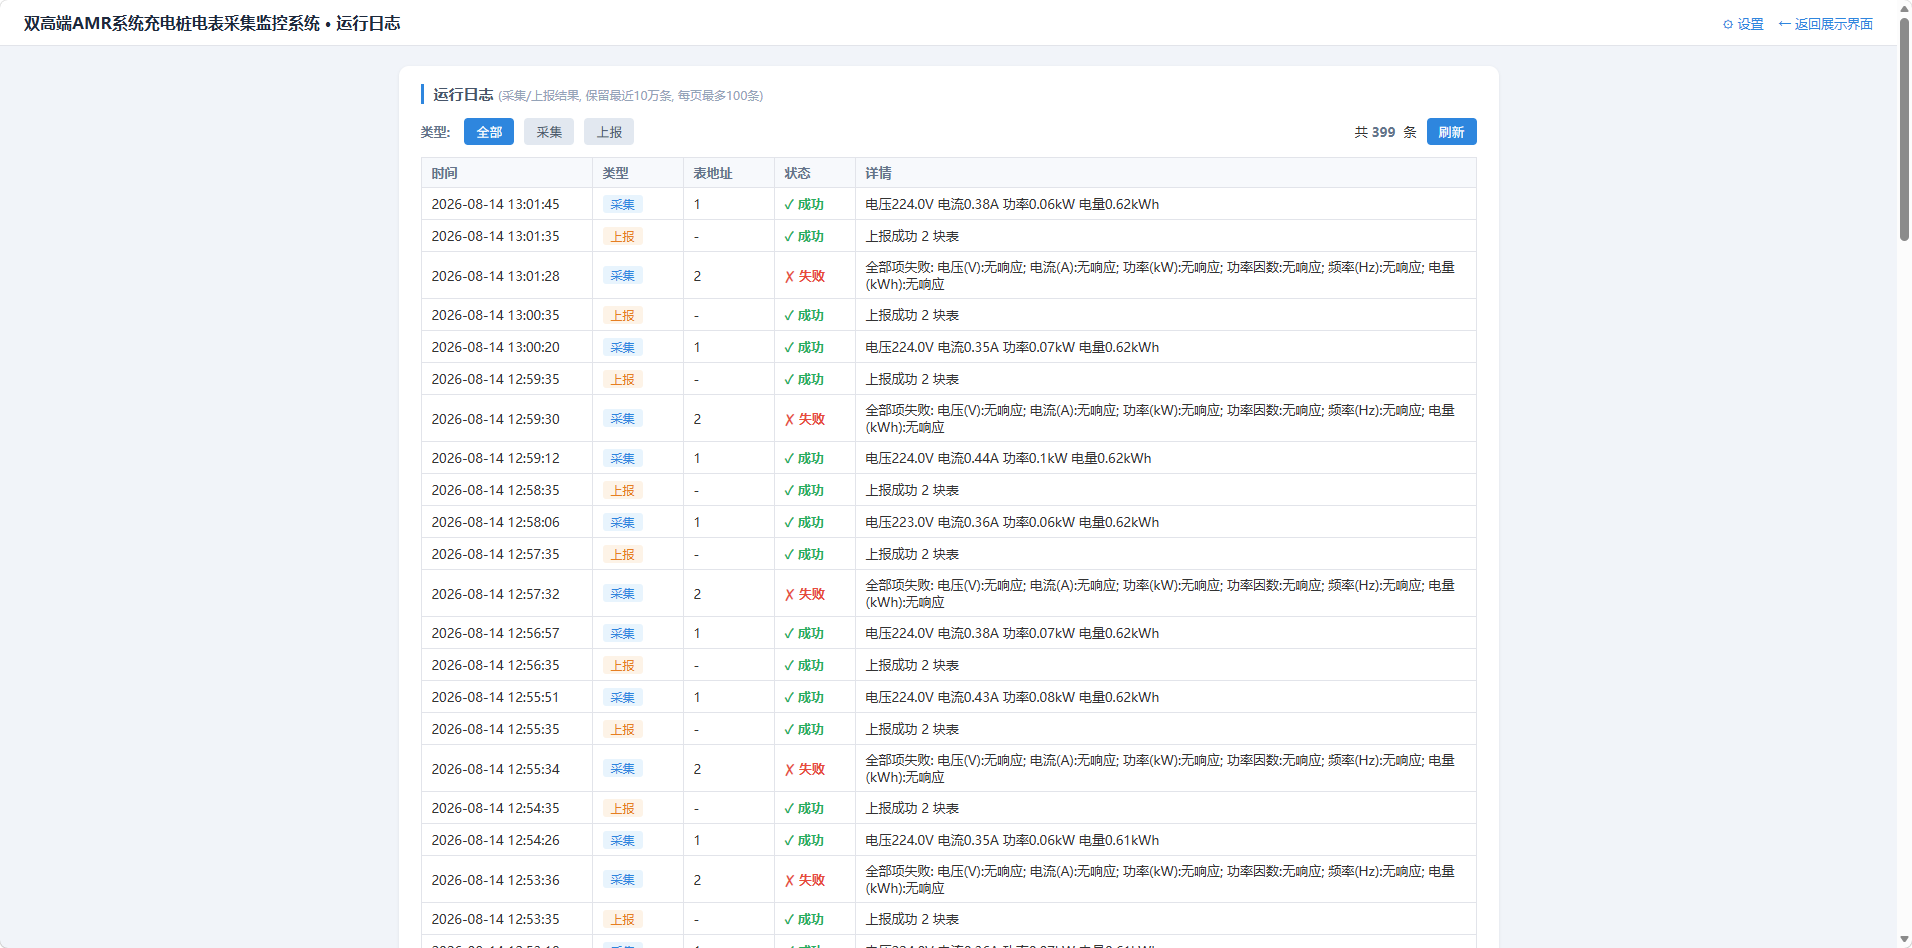
Task: Click 失败 status in 13:01:28 row
Action: tap(805, 276)
